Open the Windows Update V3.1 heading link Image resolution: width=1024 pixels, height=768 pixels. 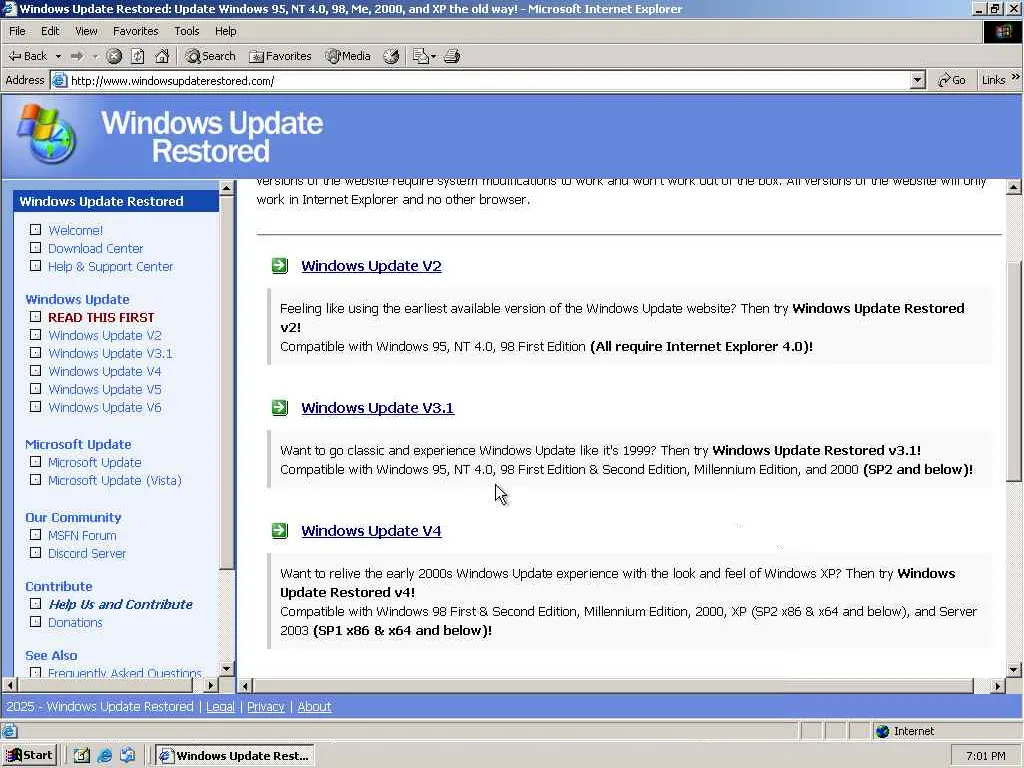click(x=377, y=408)
